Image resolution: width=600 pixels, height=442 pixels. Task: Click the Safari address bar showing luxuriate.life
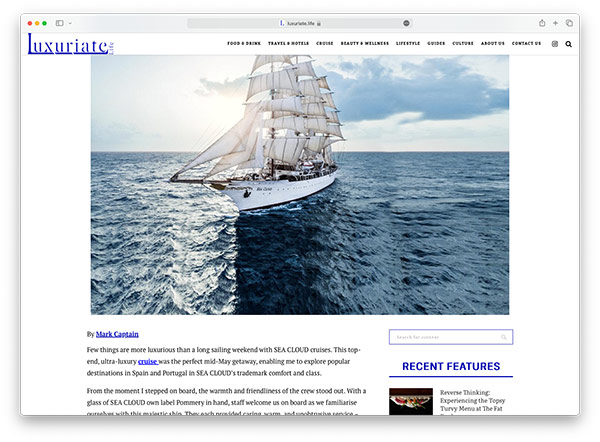[300, 22]
